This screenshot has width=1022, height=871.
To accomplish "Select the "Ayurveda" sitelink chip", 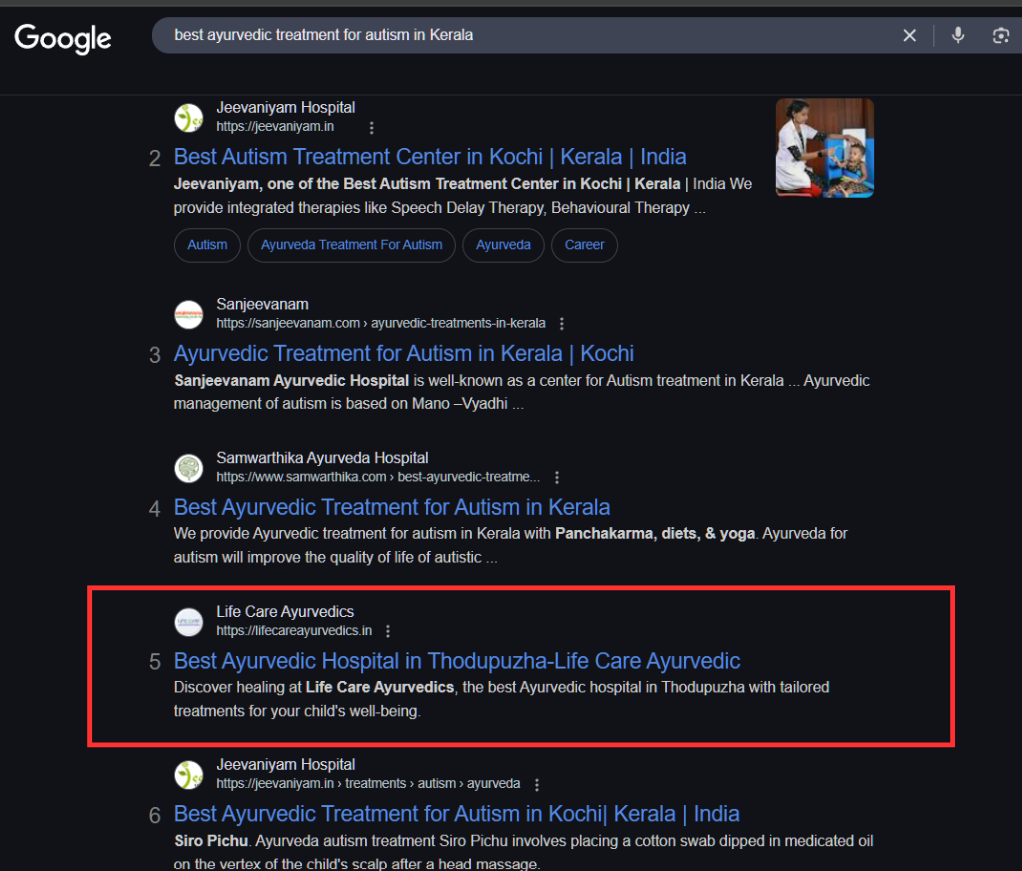I will (x=503, y=245).
